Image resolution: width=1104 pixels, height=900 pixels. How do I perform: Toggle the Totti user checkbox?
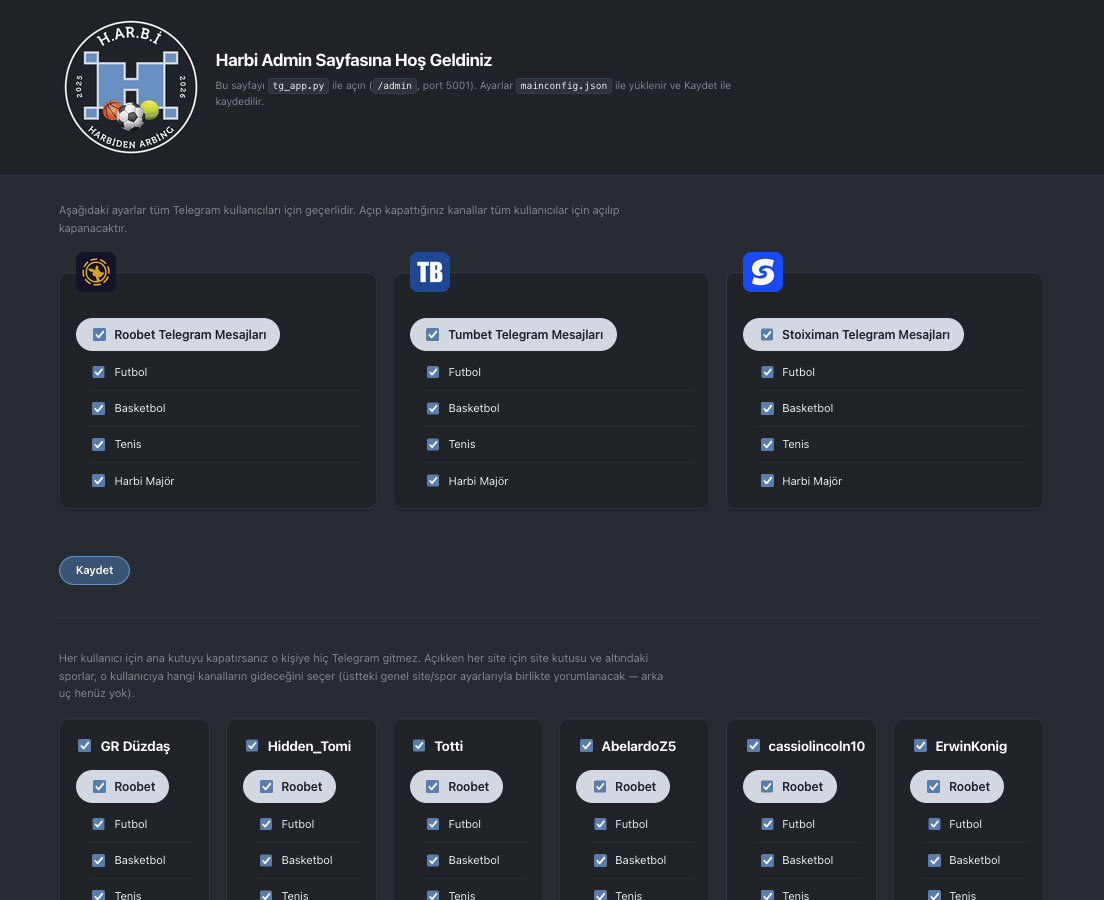[419, 746]
